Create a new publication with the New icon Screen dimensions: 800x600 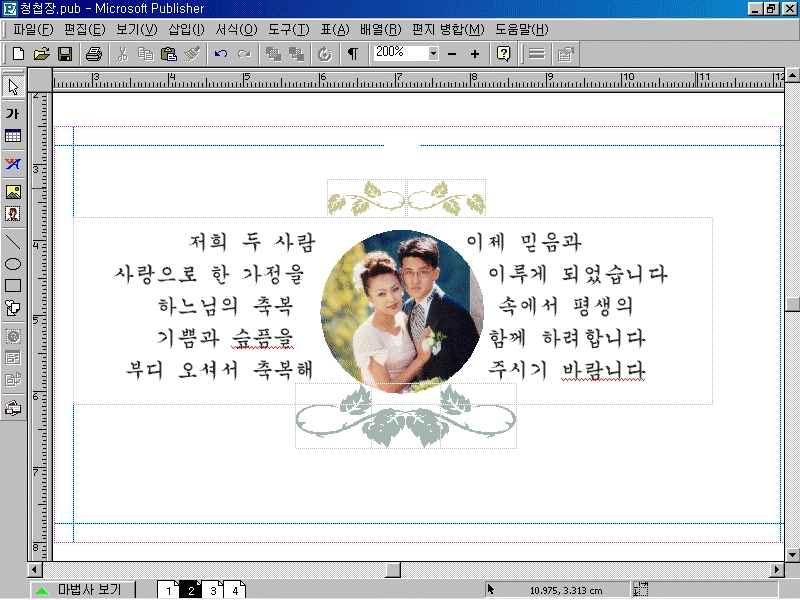tap(18, 54)
